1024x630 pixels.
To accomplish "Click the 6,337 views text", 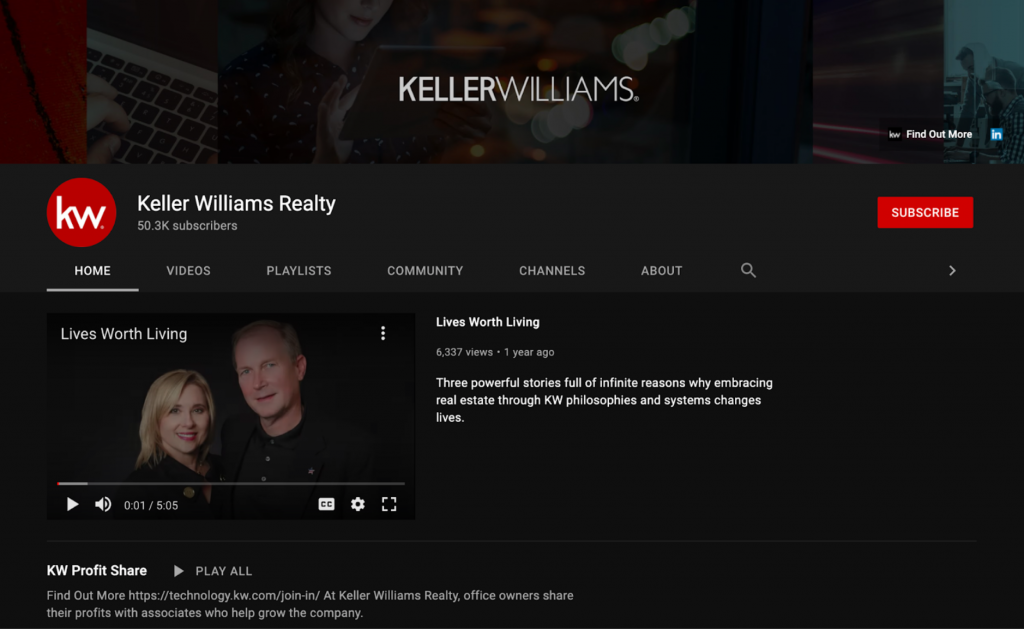I will 464,352.
